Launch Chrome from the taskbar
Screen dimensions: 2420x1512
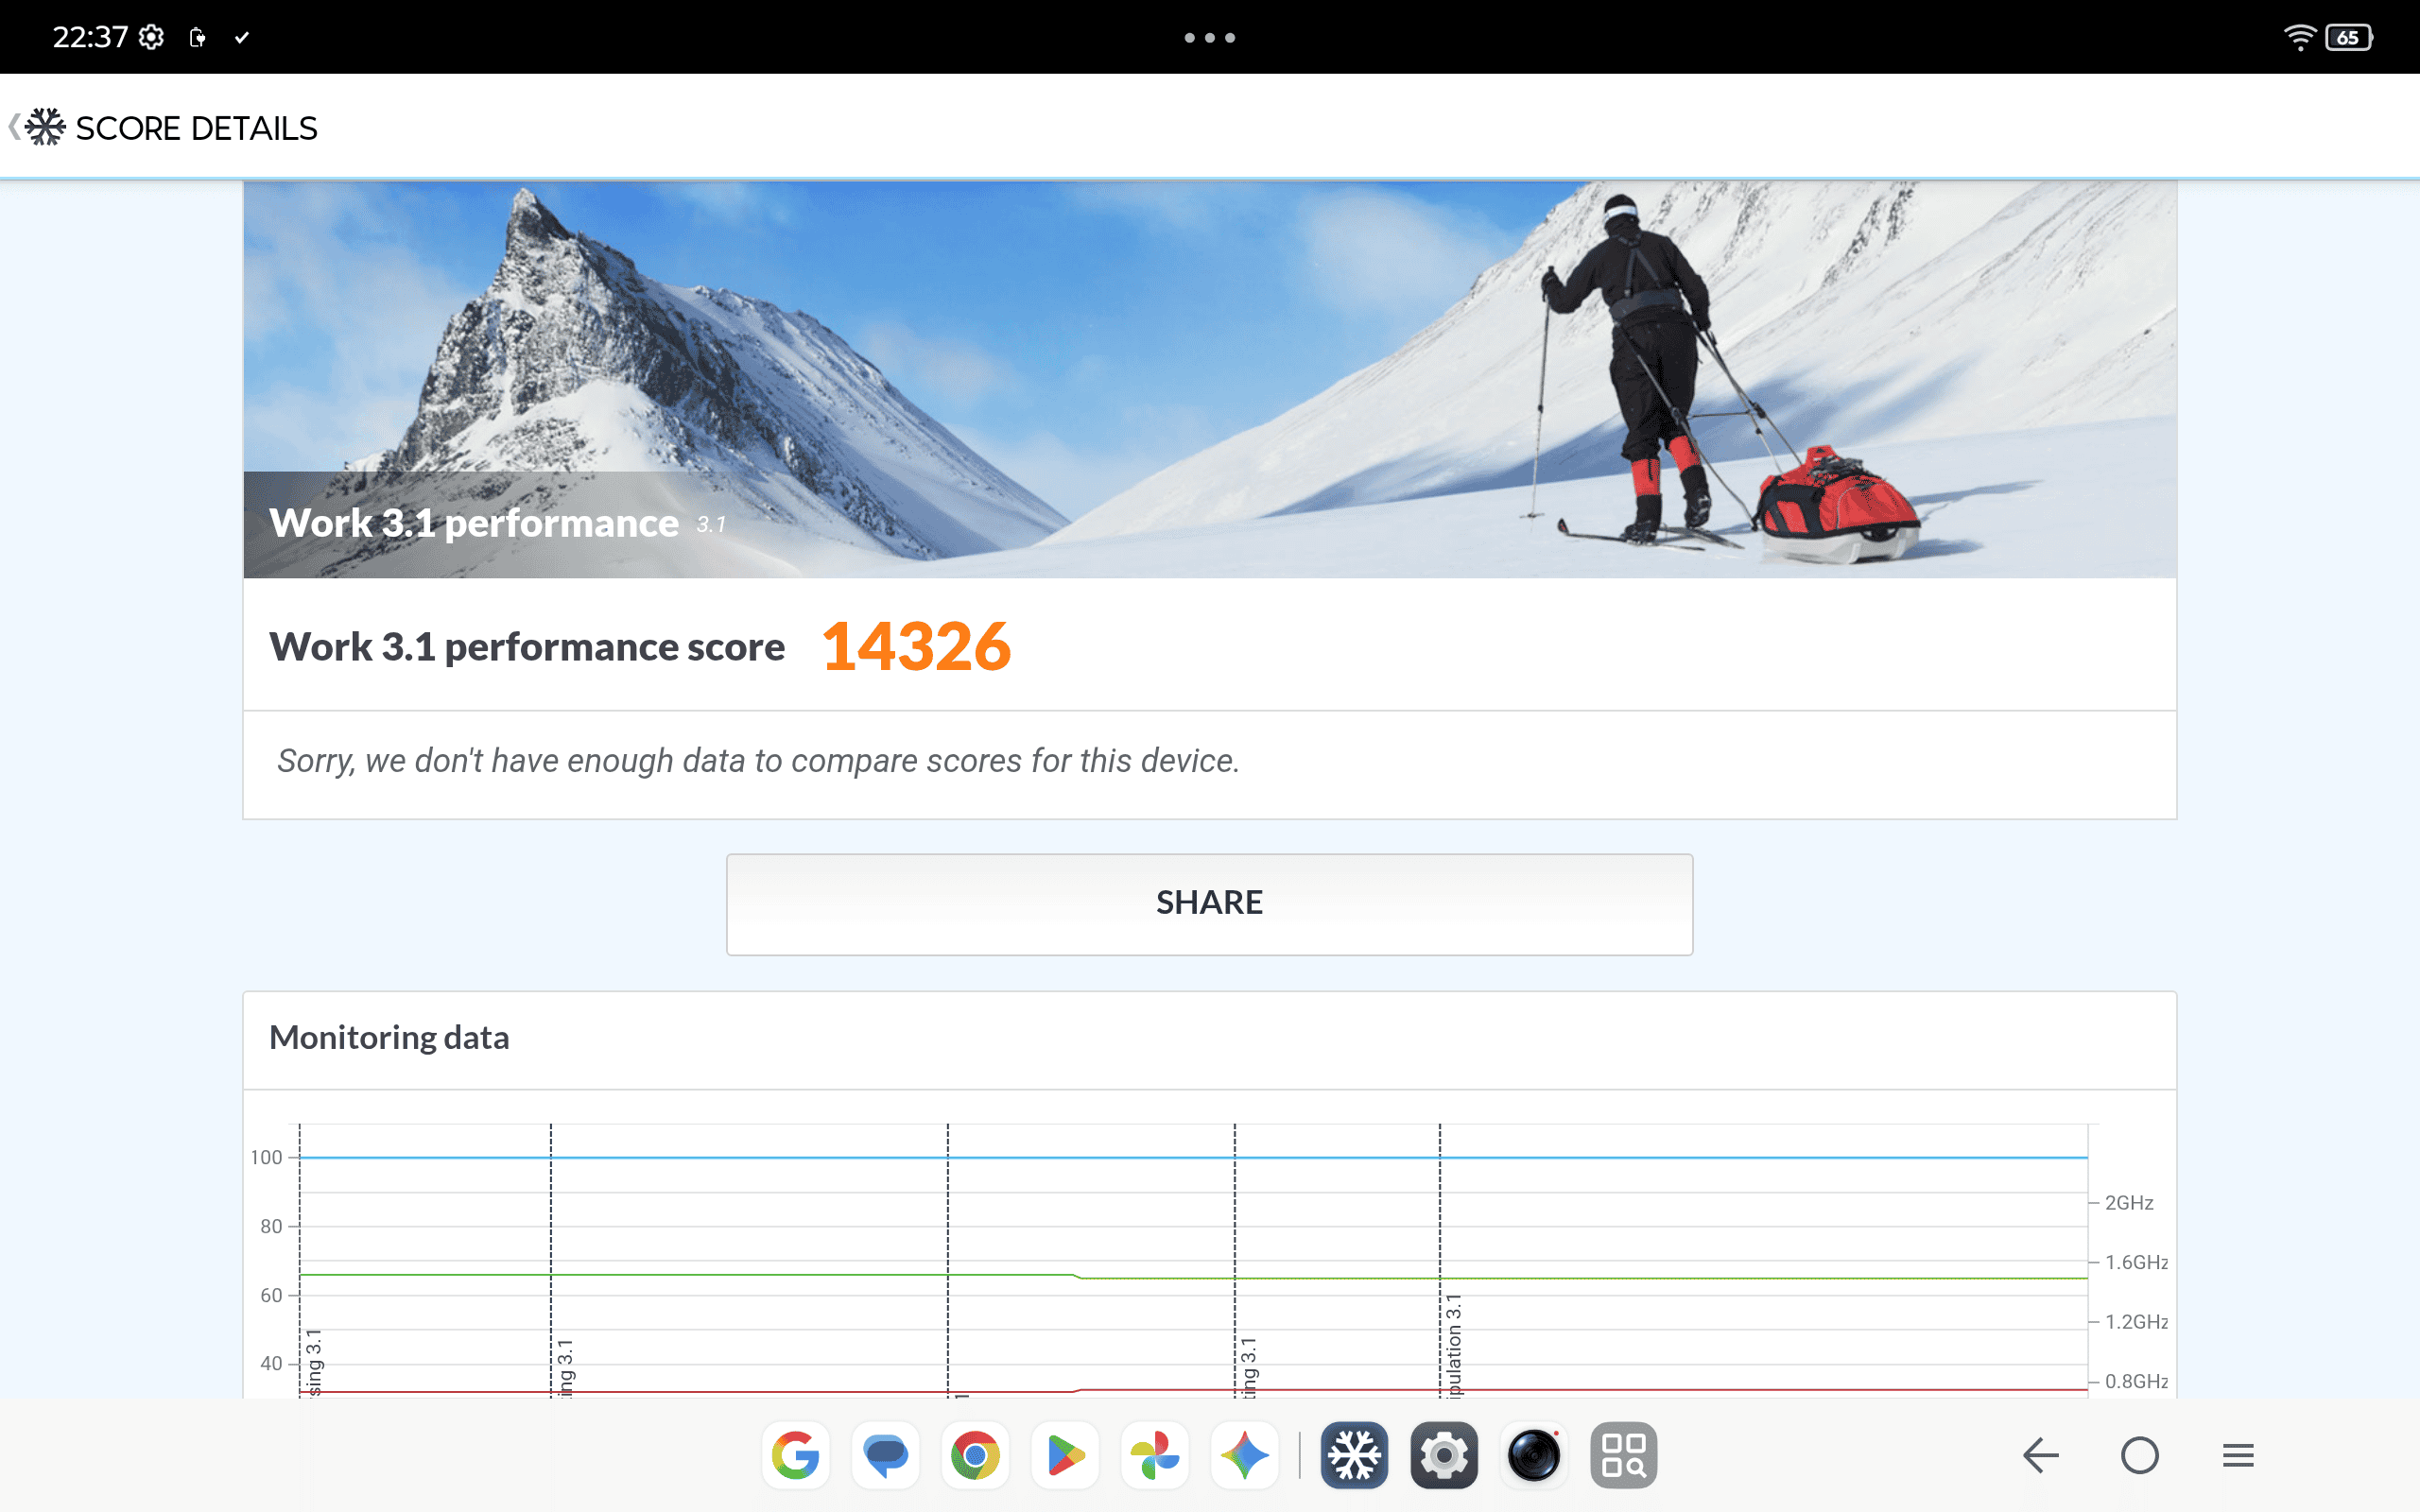(975, 1455)
